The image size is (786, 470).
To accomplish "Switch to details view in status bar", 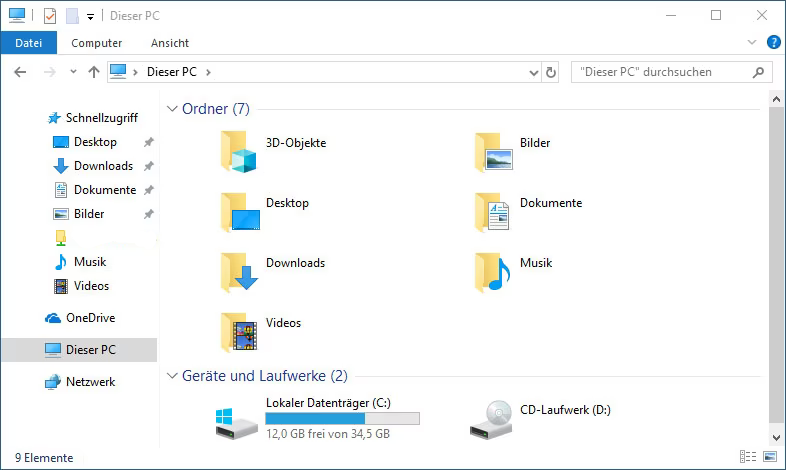I will click(x=746, y=458).
